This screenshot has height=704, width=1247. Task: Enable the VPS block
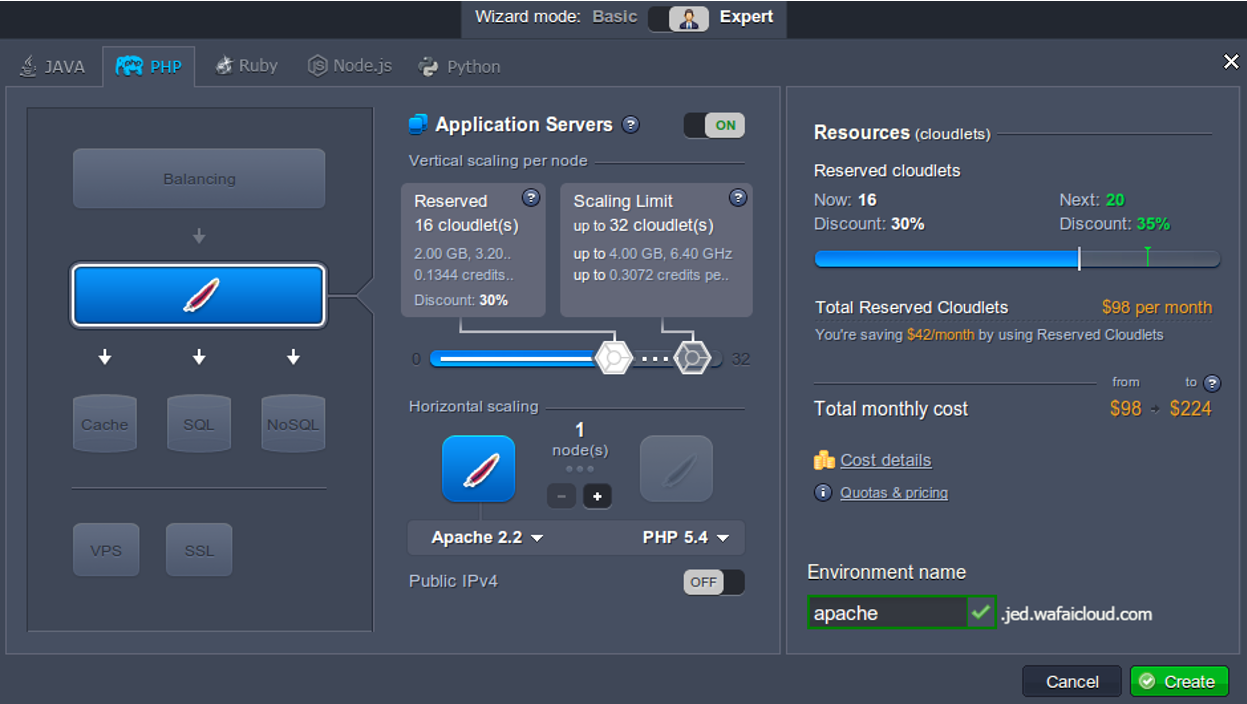click(x=106, y=550)
